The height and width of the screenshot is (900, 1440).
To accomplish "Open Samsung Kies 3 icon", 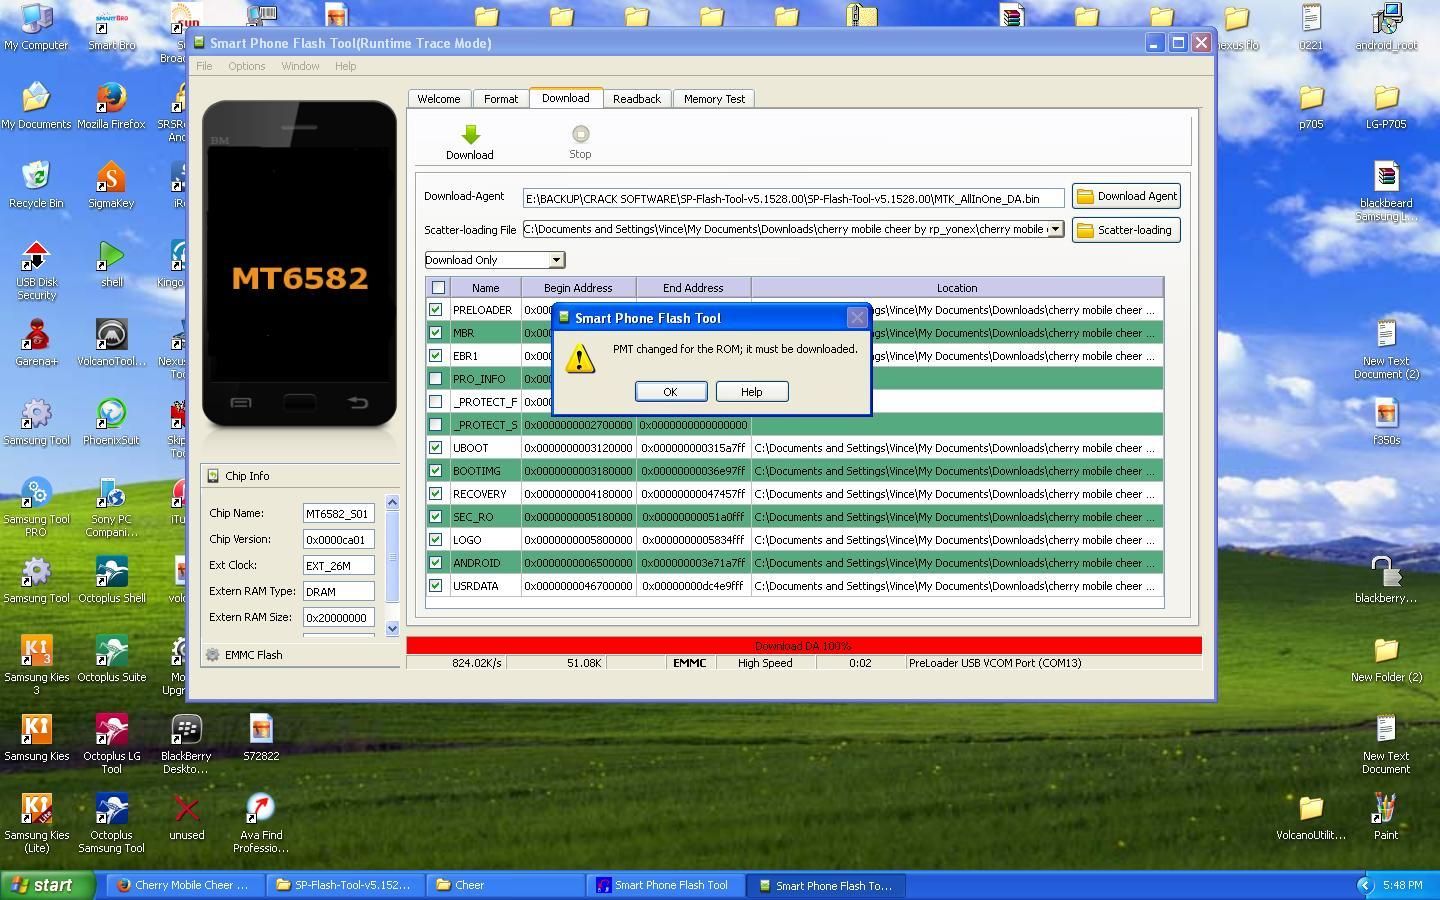I will (x=36, y=651).
